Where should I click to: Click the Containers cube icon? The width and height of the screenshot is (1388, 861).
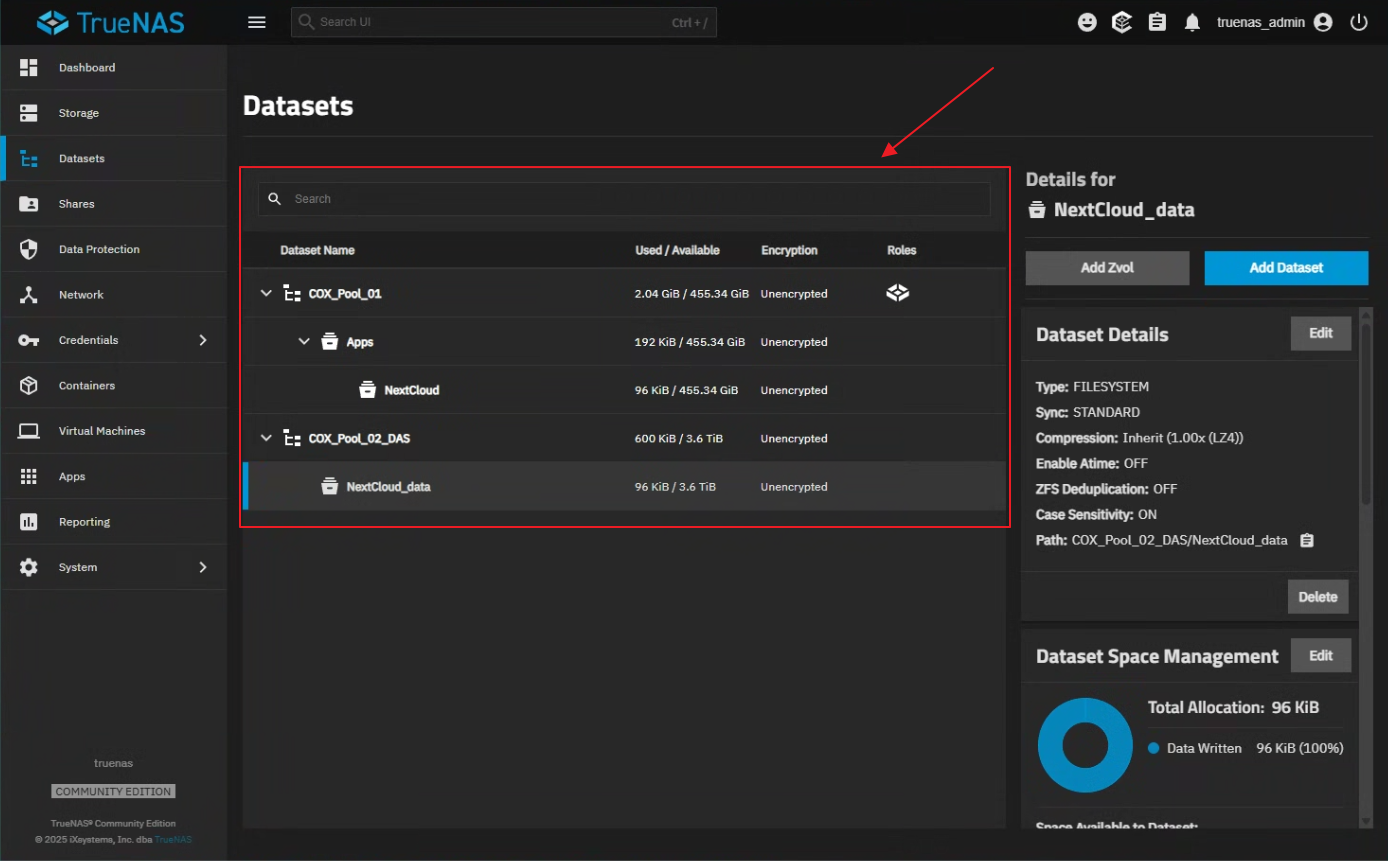click(29, 385)
